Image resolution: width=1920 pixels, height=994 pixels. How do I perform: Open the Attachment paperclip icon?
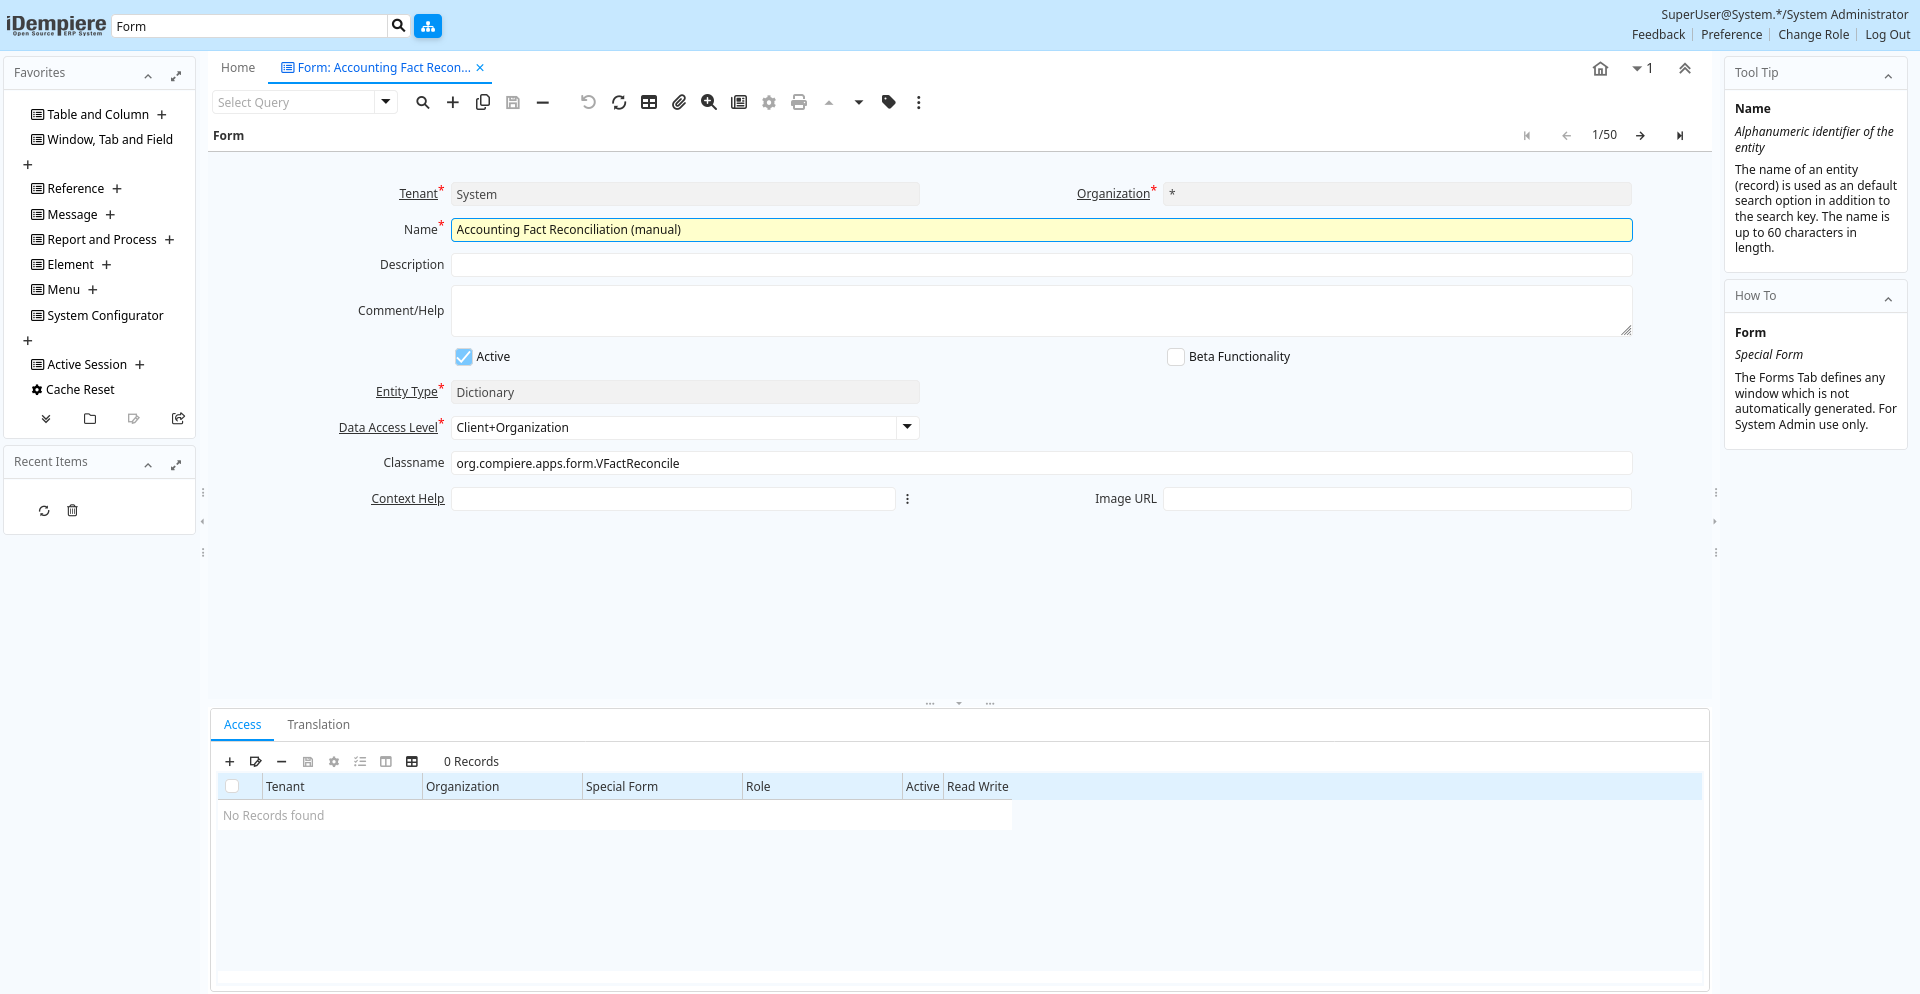coord(679,102)
